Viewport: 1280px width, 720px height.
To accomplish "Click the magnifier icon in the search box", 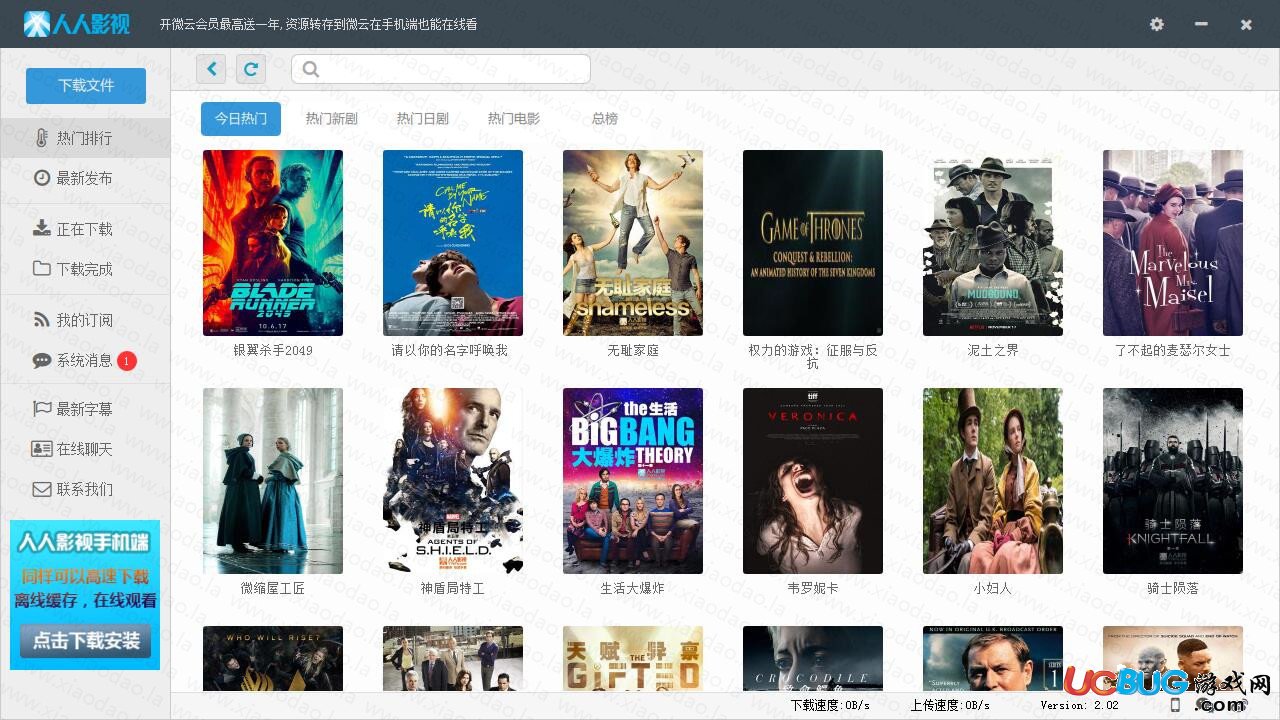I will (x=311, y=69).
